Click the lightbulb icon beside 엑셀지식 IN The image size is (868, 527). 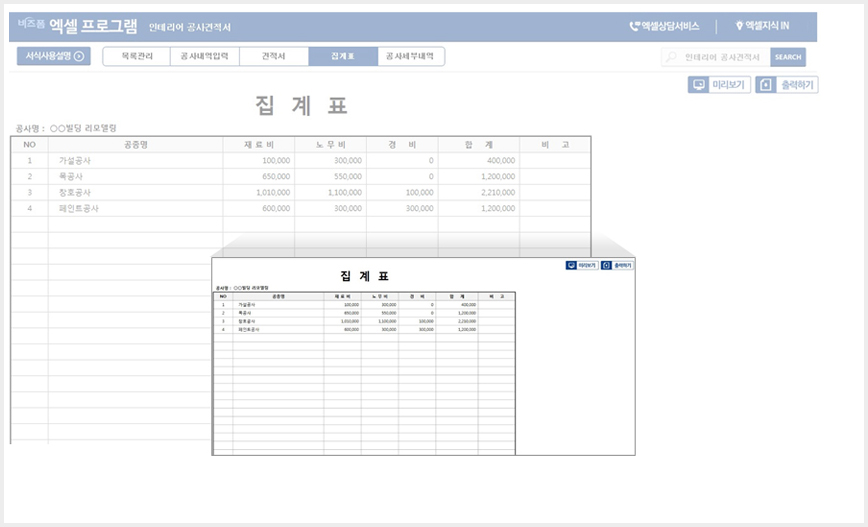tap(739, 25)
